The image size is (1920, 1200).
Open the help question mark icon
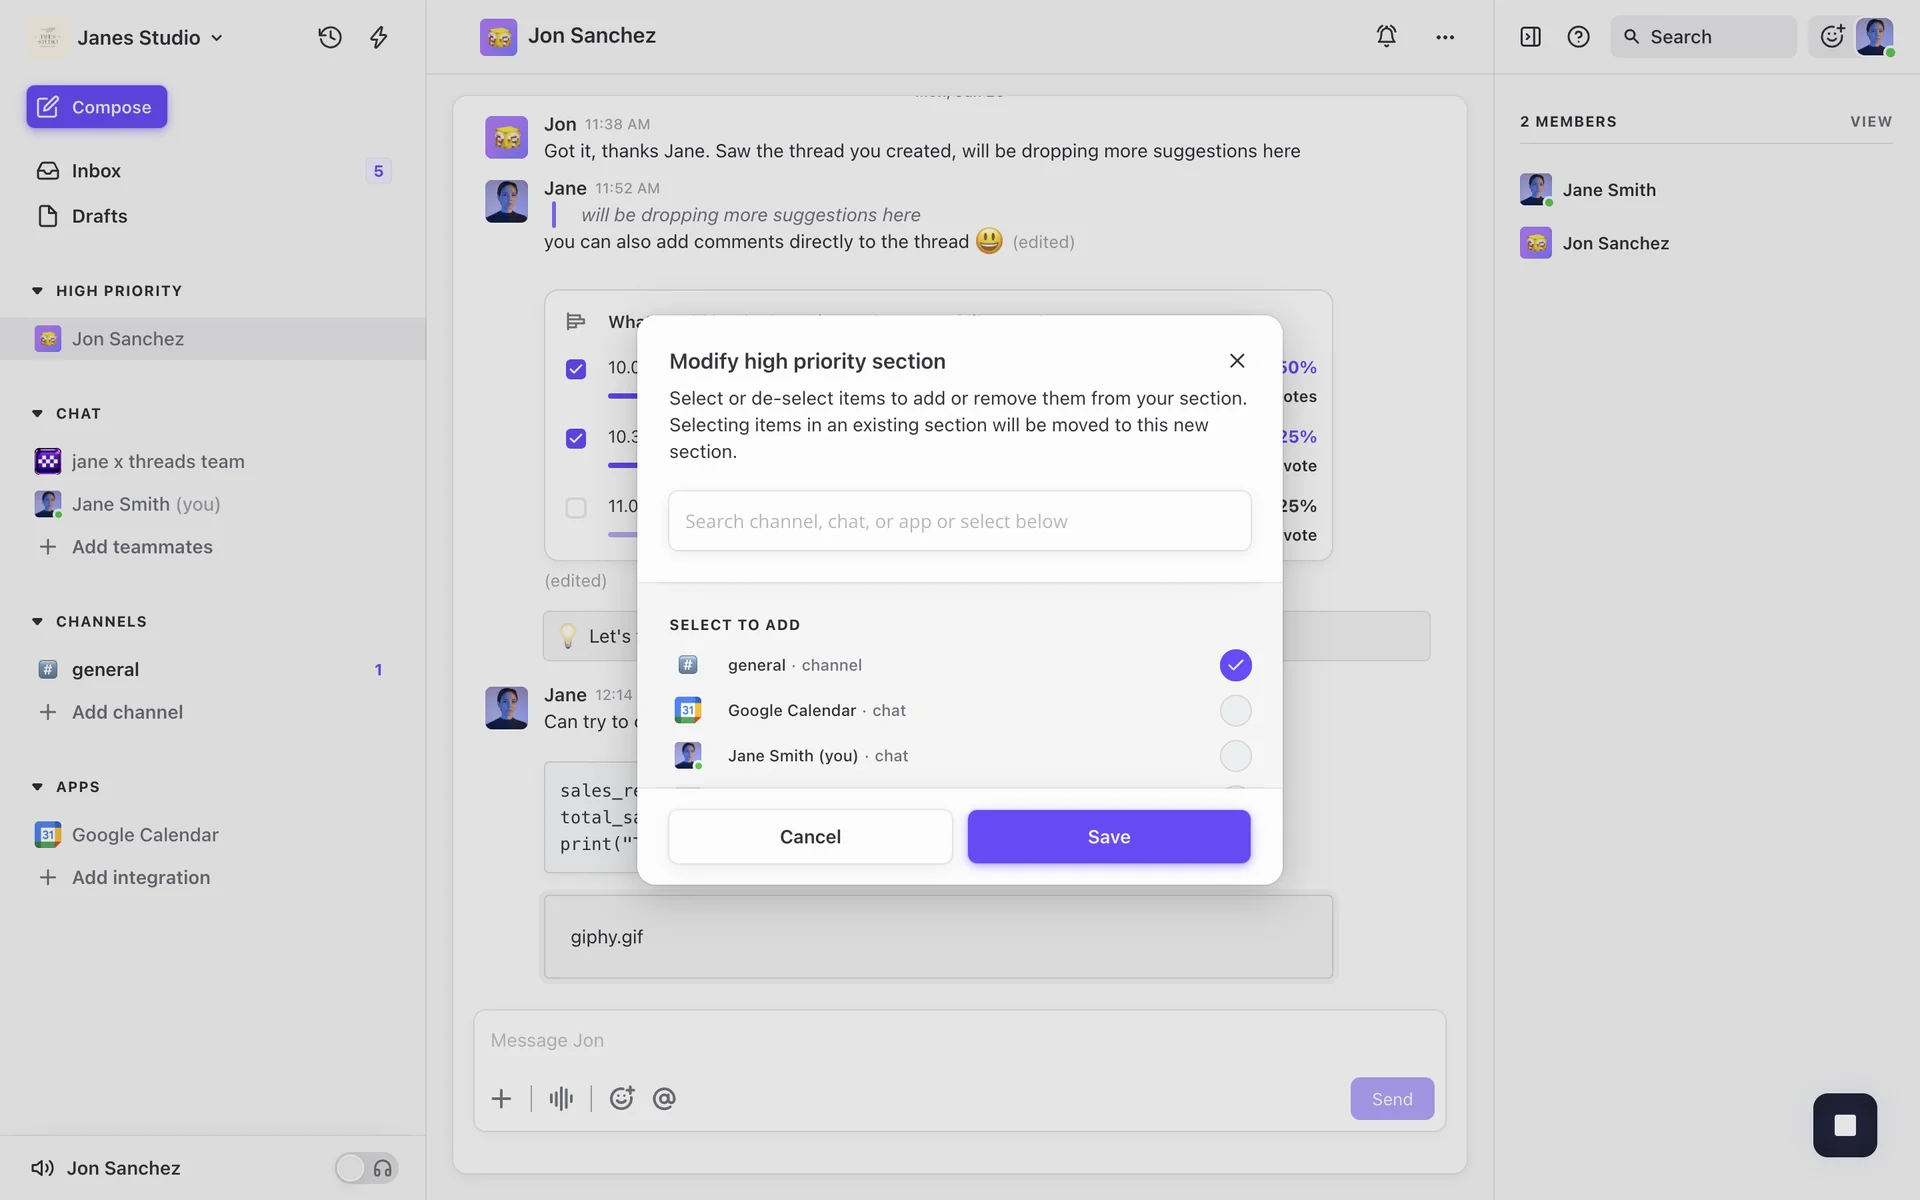[1578, 37]
